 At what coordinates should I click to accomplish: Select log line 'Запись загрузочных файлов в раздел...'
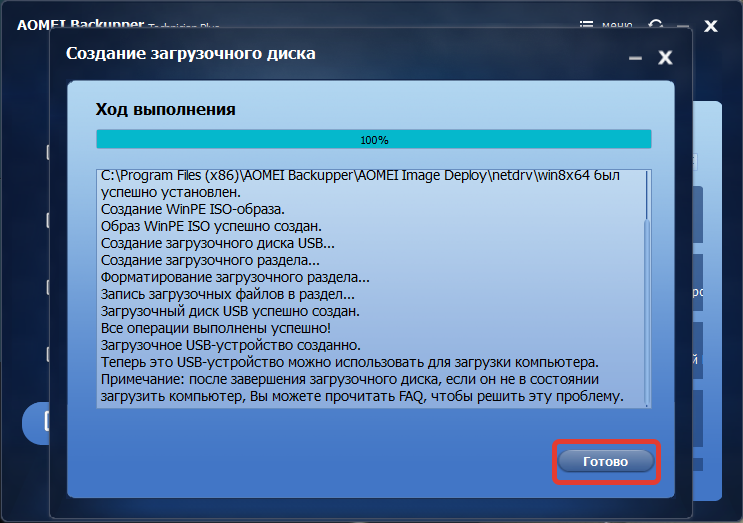228,295
